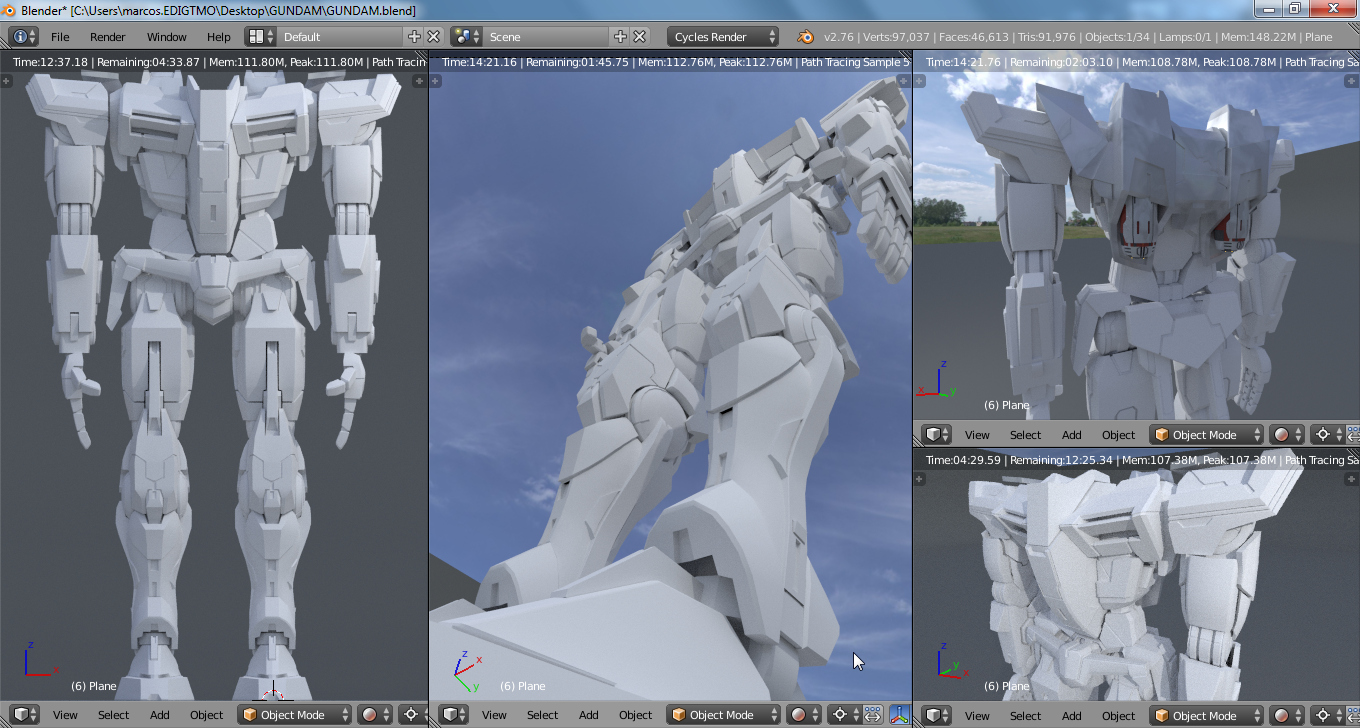
Task: Delete the Default screen layout
Action: [x=434, y=37]
